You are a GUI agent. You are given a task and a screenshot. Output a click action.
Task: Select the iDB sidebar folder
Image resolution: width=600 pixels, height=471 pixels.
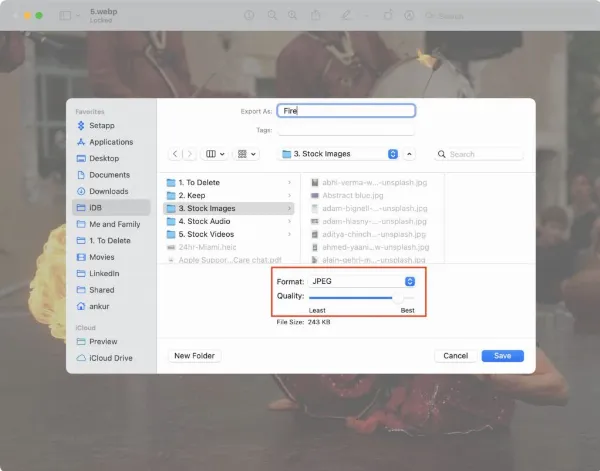111,208
